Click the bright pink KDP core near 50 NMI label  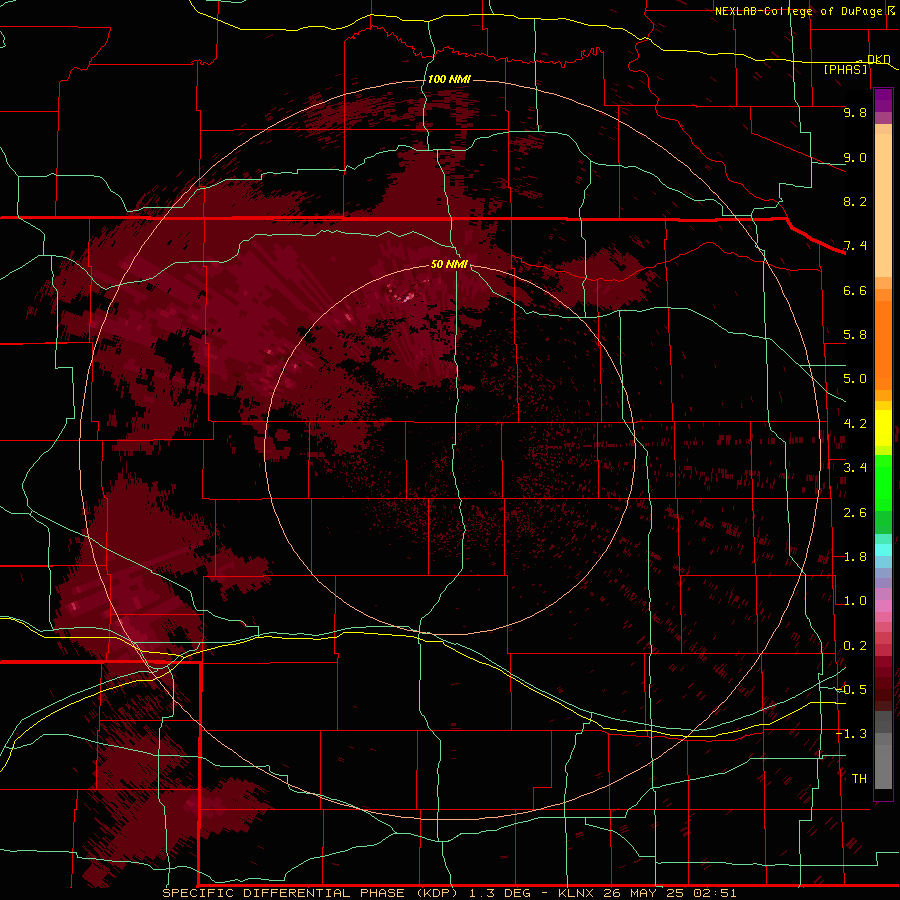(406, 297)
